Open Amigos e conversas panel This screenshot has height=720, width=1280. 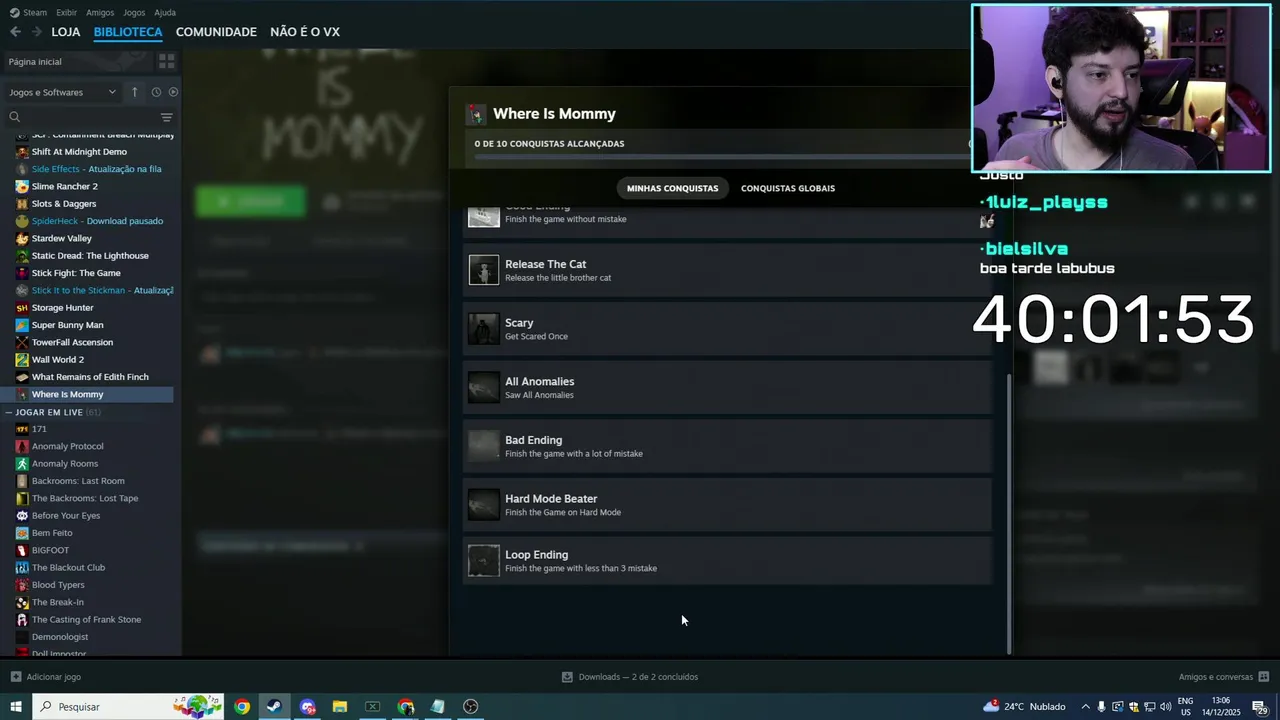1224,677
